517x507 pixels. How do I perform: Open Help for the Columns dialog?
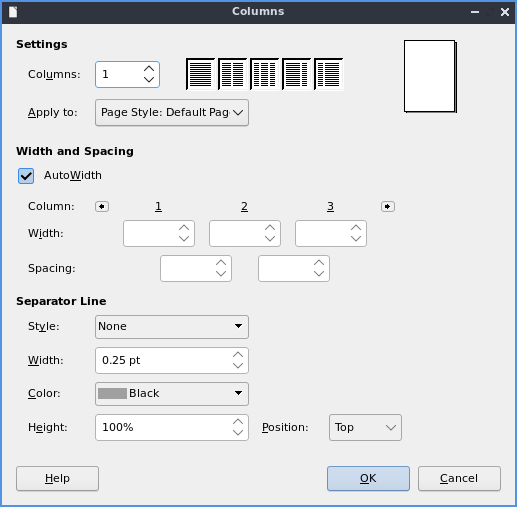[57, 478]
